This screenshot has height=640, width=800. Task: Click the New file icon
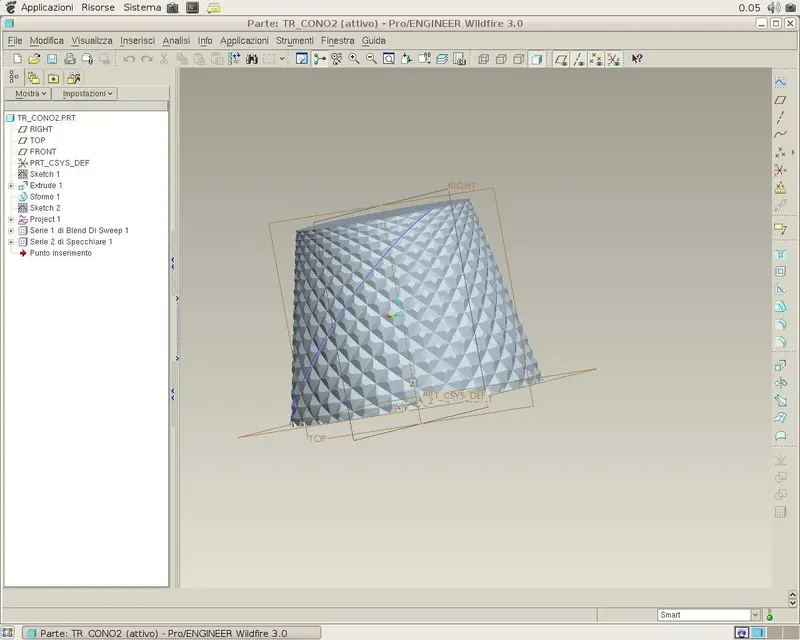(17, 59)
